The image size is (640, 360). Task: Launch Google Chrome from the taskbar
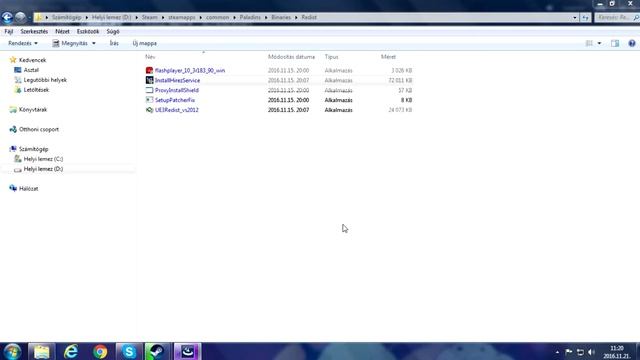(100, 351)
